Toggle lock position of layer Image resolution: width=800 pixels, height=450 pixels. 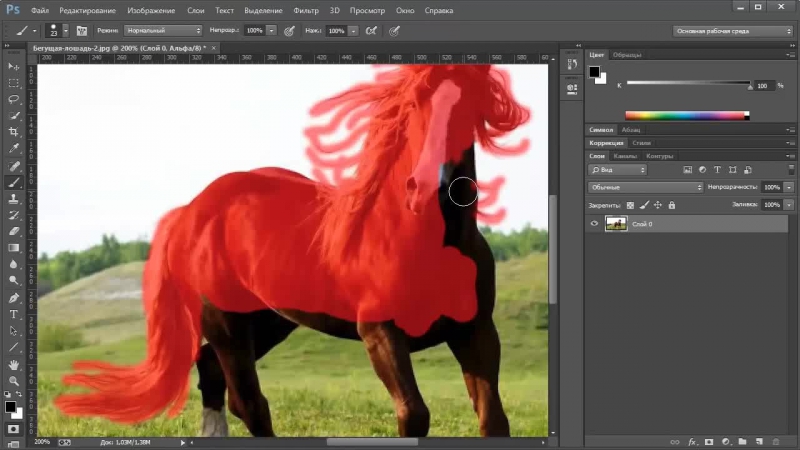[658, 205]
